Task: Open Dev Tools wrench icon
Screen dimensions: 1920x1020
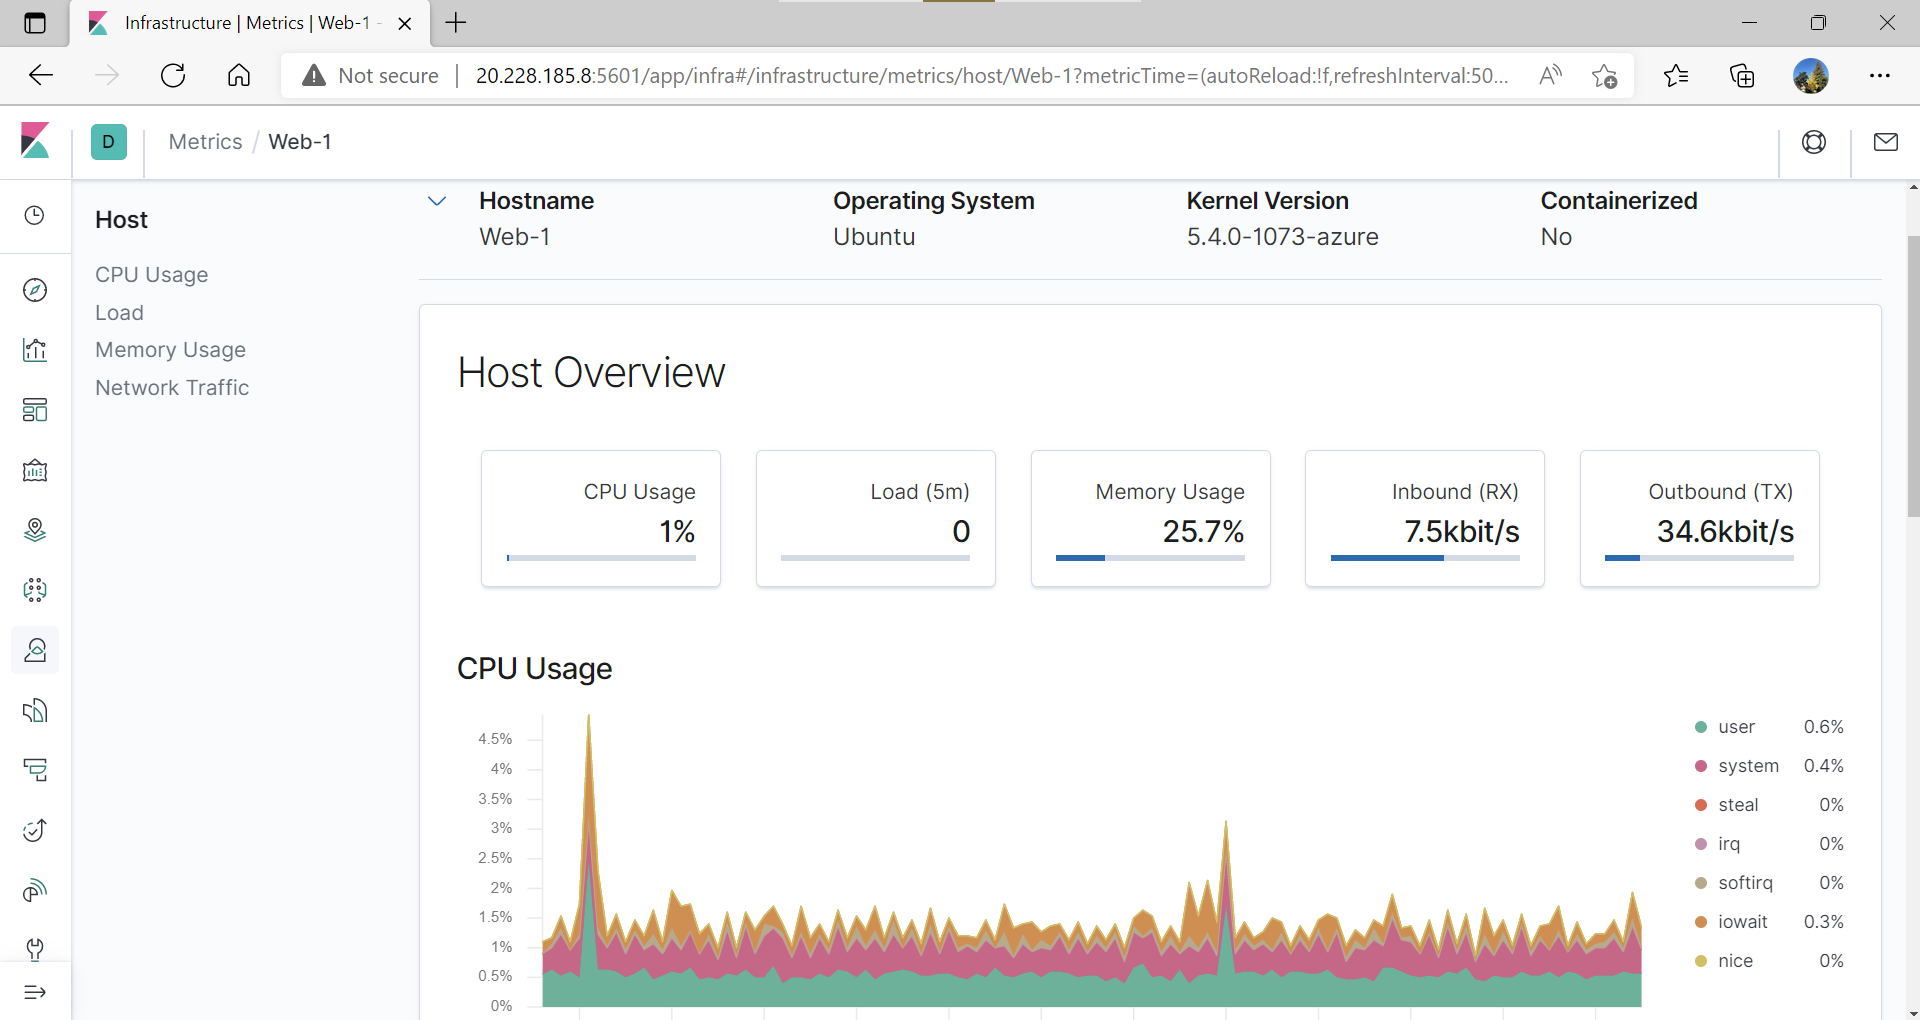Action: pos(35,950)
